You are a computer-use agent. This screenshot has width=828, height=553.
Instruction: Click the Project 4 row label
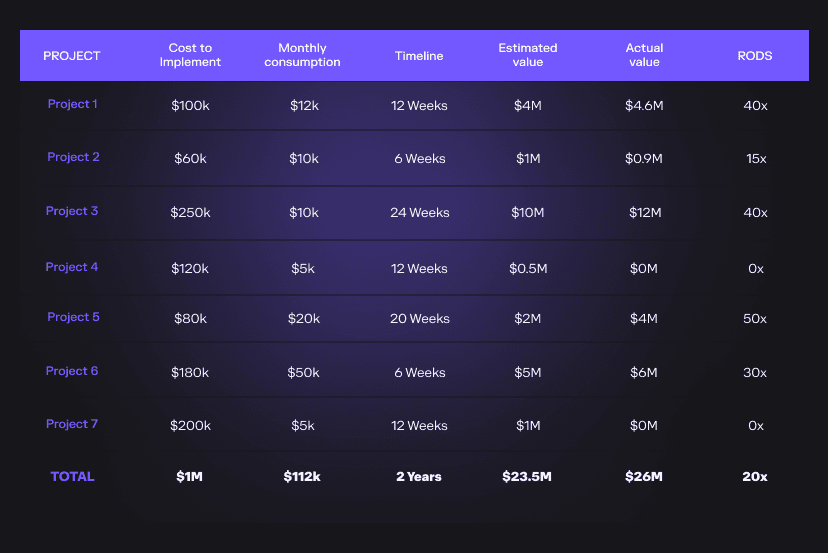pyautogui.click(x=72, y=267)
